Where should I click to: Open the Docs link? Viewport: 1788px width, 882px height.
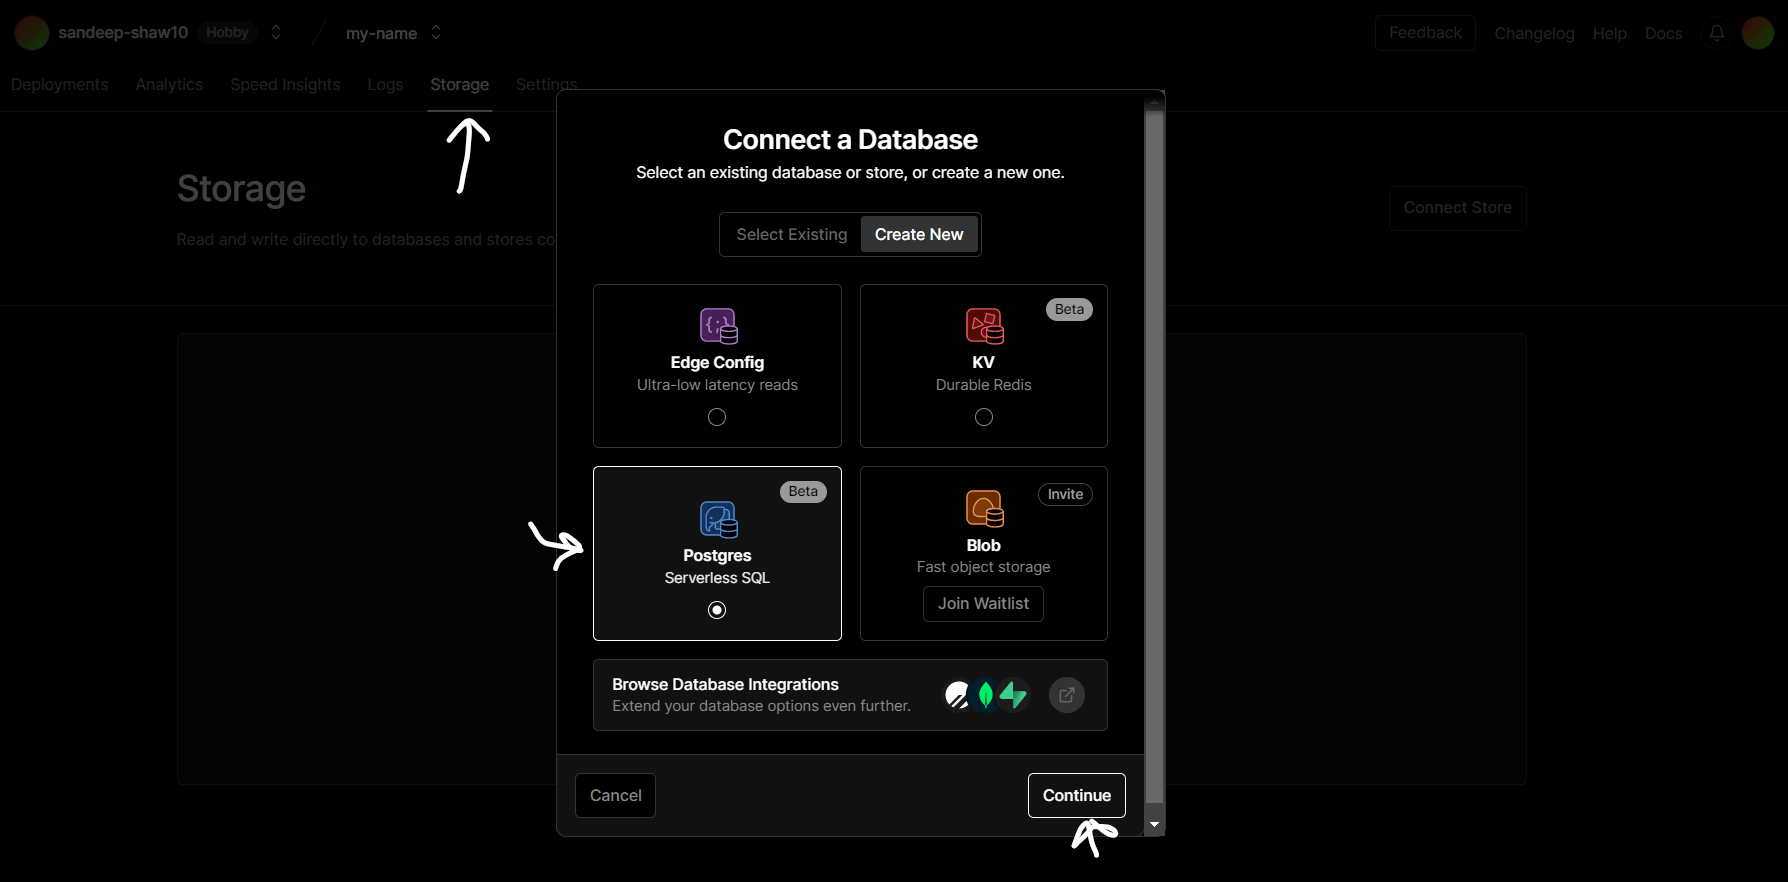coord(1664,33)
